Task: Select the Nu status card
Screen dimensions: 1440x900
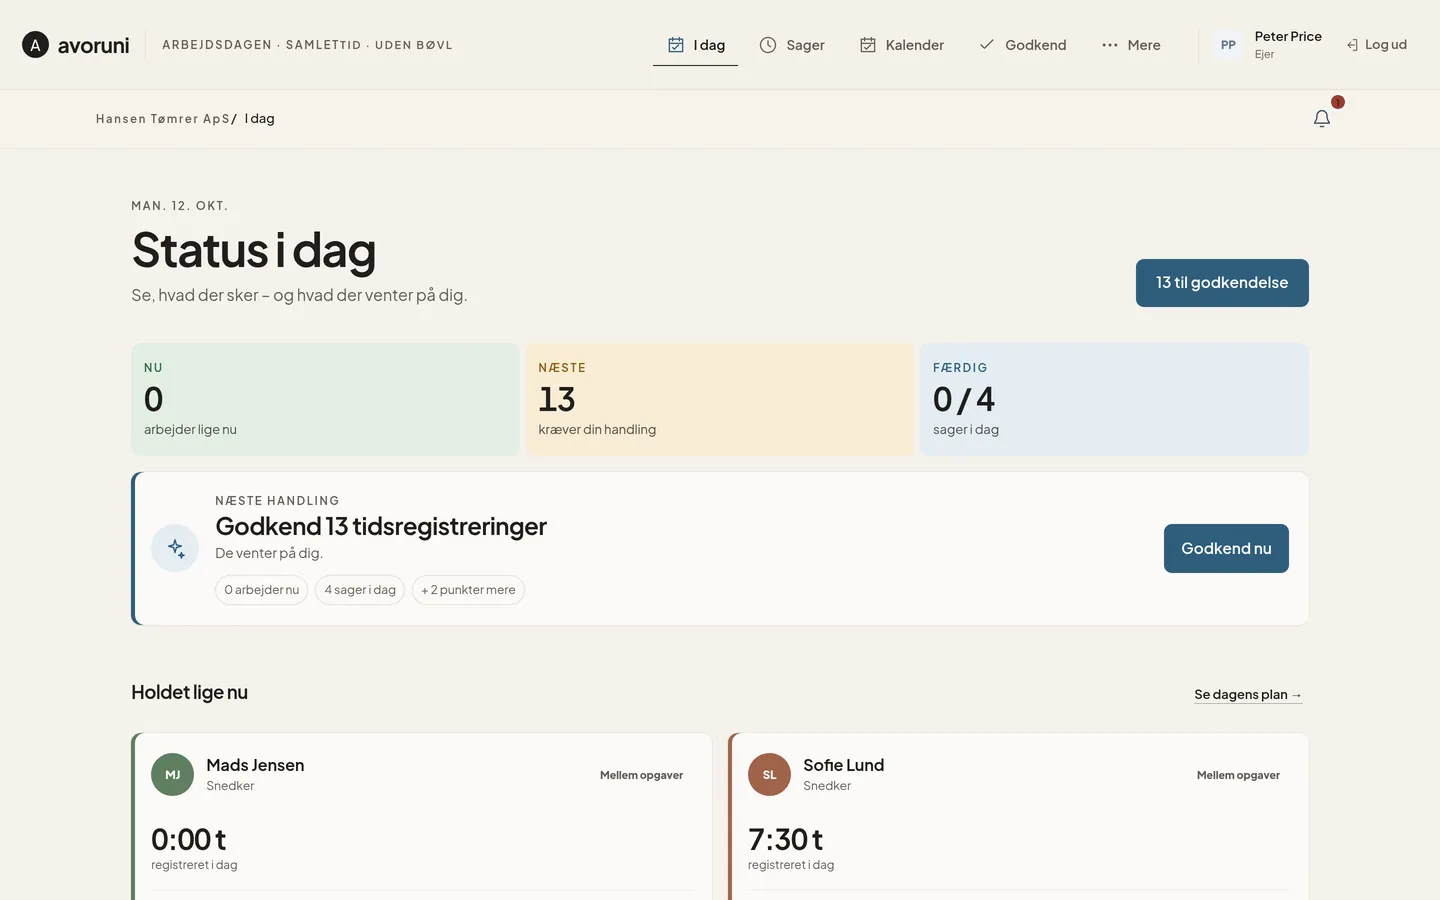Action: pos(325,399)
